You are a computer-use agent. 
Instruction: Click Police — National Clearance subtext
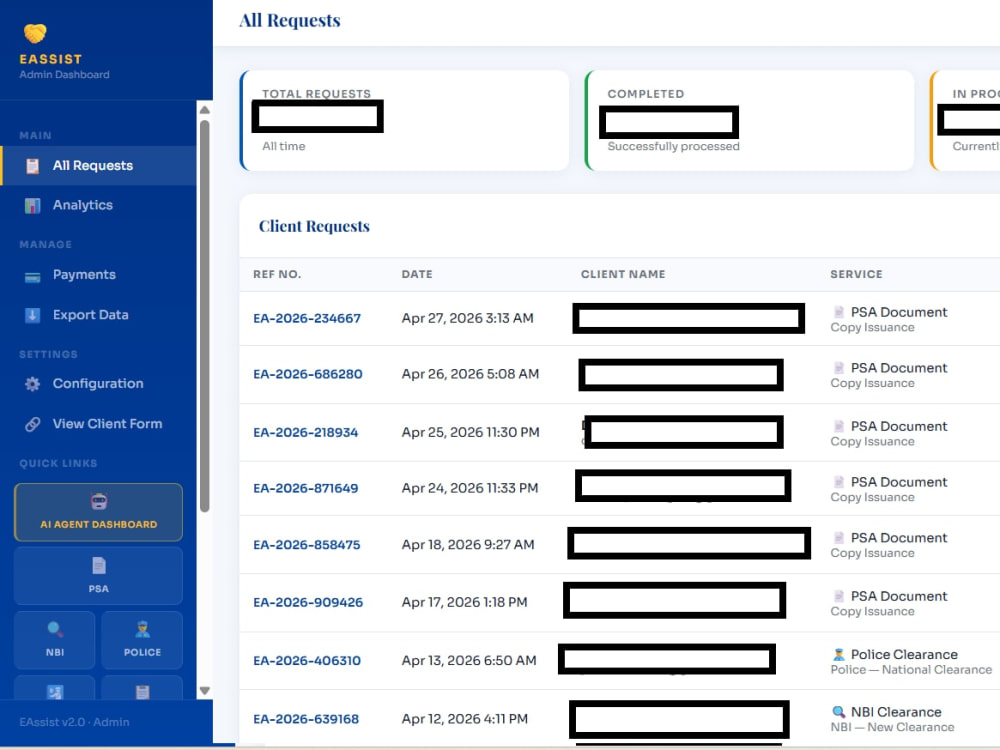[x=911, y=670]
